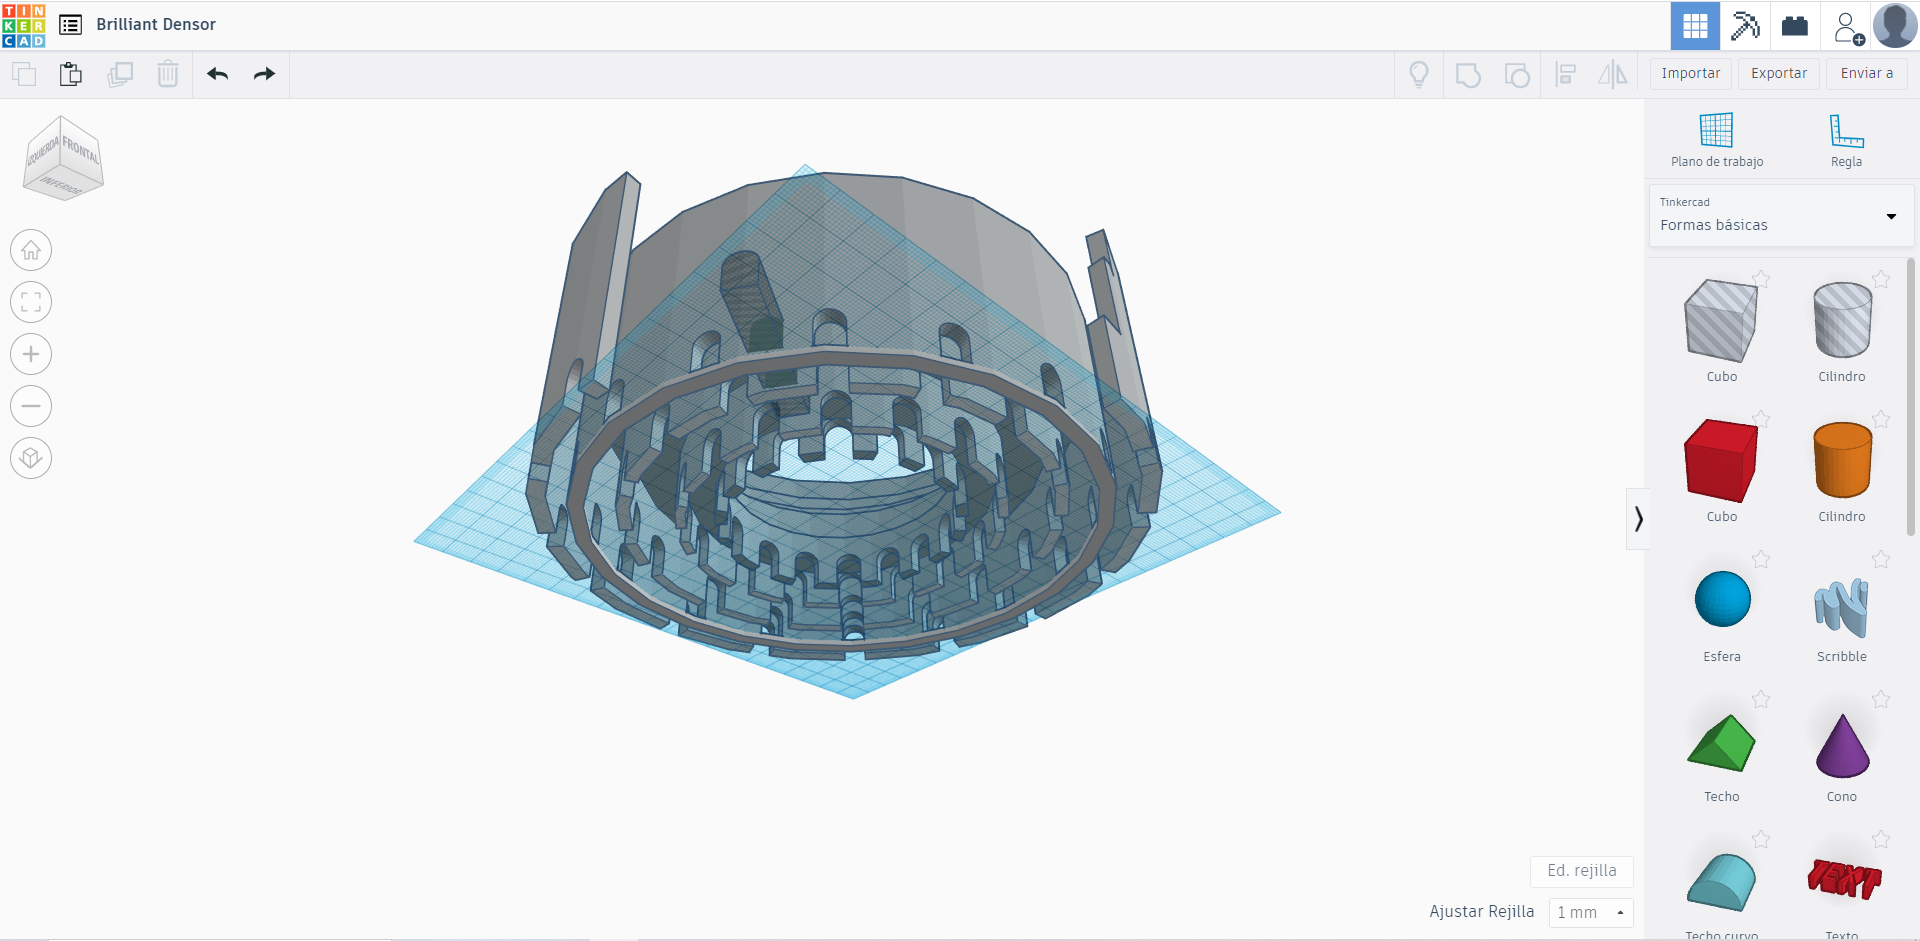Select the Plano de trabajo tool
1920x941 pixels.
pyautogui.click(x=1716, y=139)
